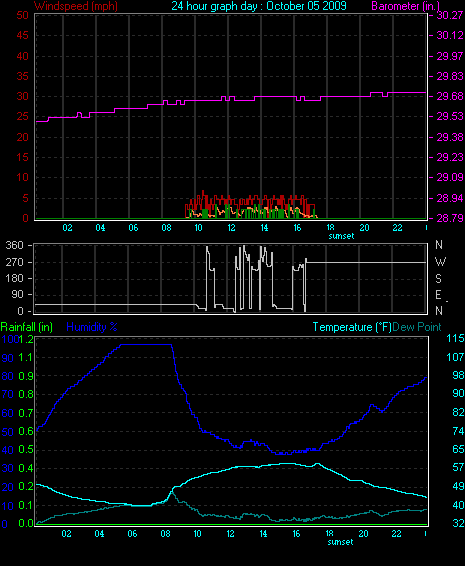Click the 100 humidity scale value
465x566 pixels.
(9, 339)
